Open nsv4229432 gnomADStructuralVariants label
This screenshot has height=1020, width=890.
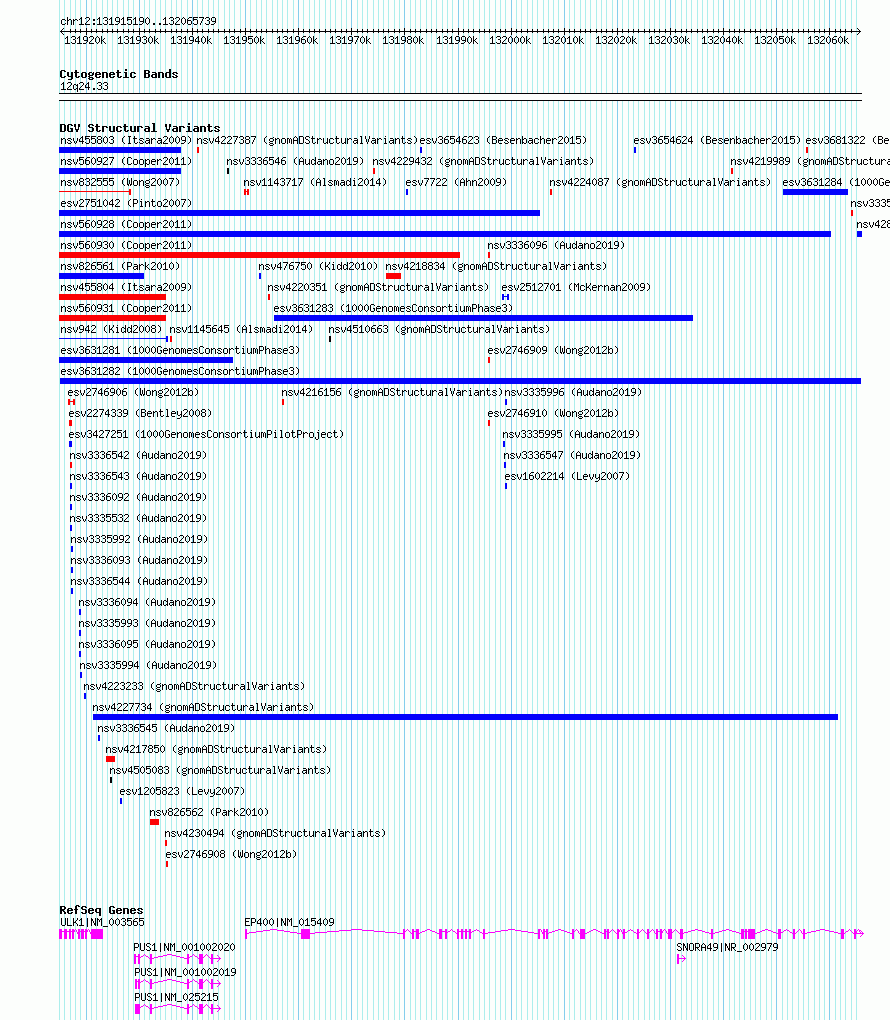(483, 161)
